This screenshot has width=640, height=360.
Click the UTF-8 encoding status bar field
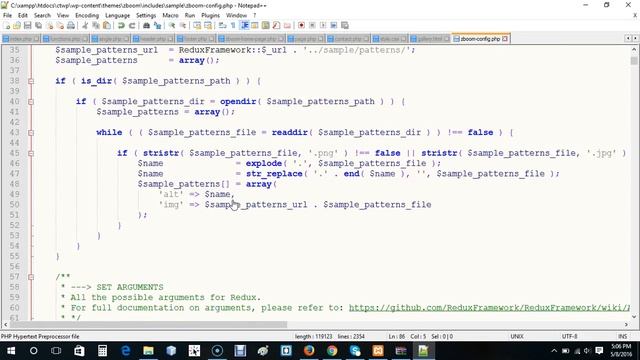click(569, 337)
